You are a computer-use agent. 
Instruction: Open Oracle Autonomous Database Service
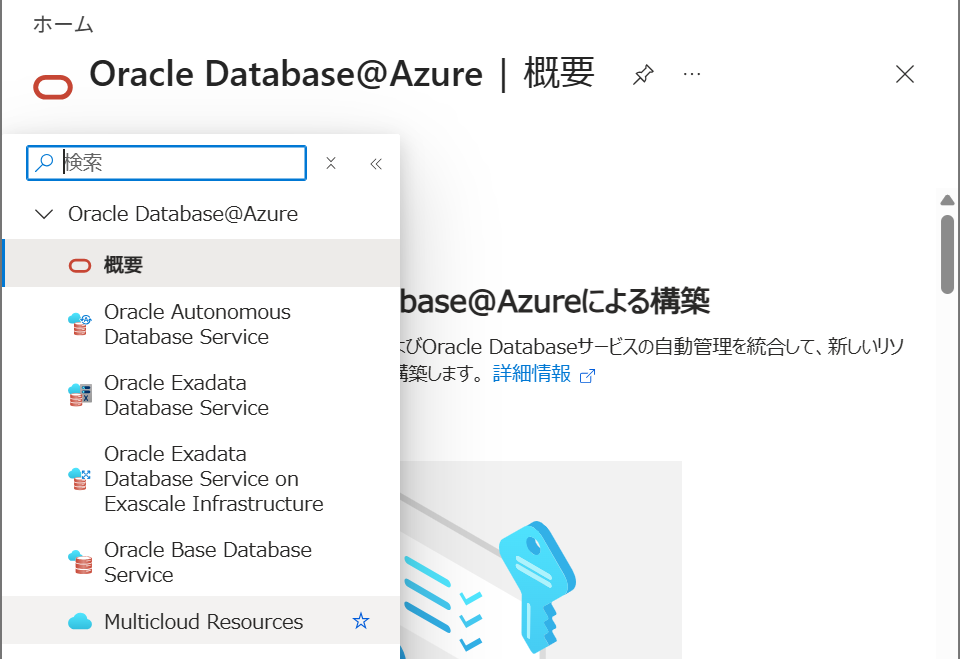pos(201,324)
